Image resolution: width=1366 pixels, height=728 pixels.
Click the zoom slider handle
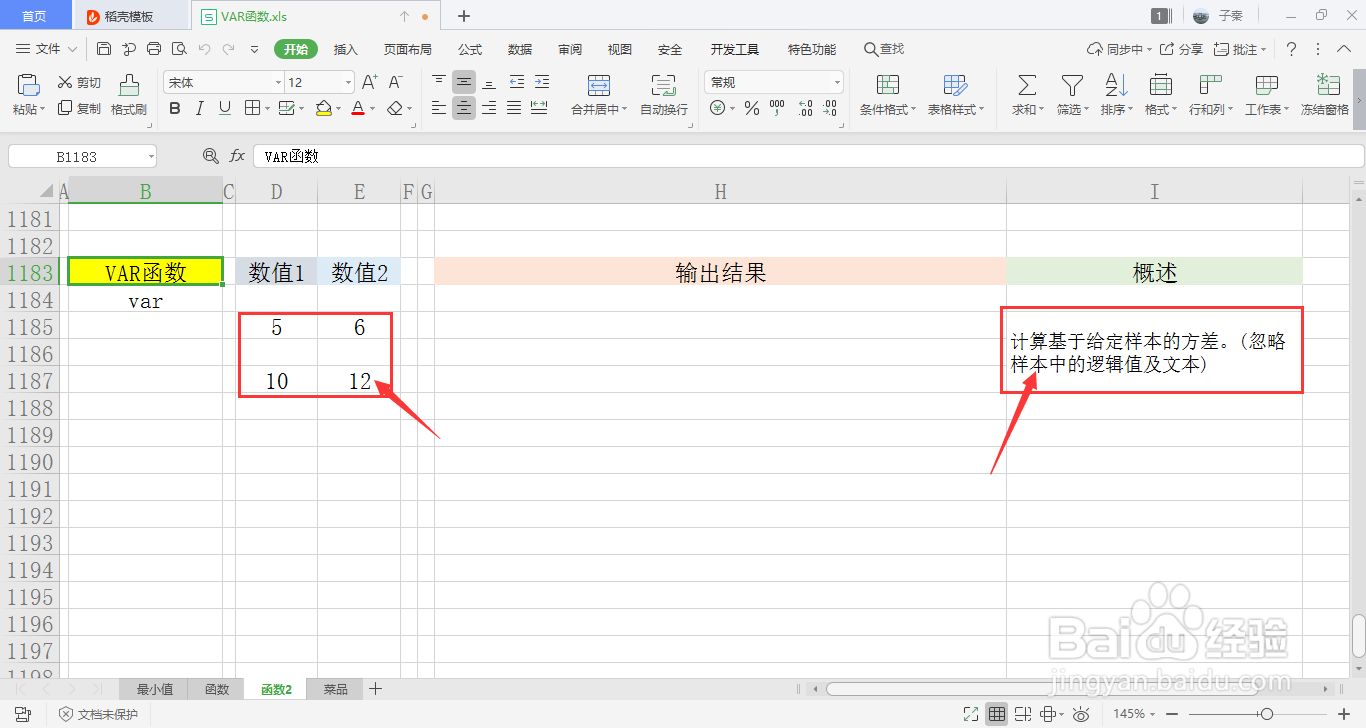tap(1266, 714)
